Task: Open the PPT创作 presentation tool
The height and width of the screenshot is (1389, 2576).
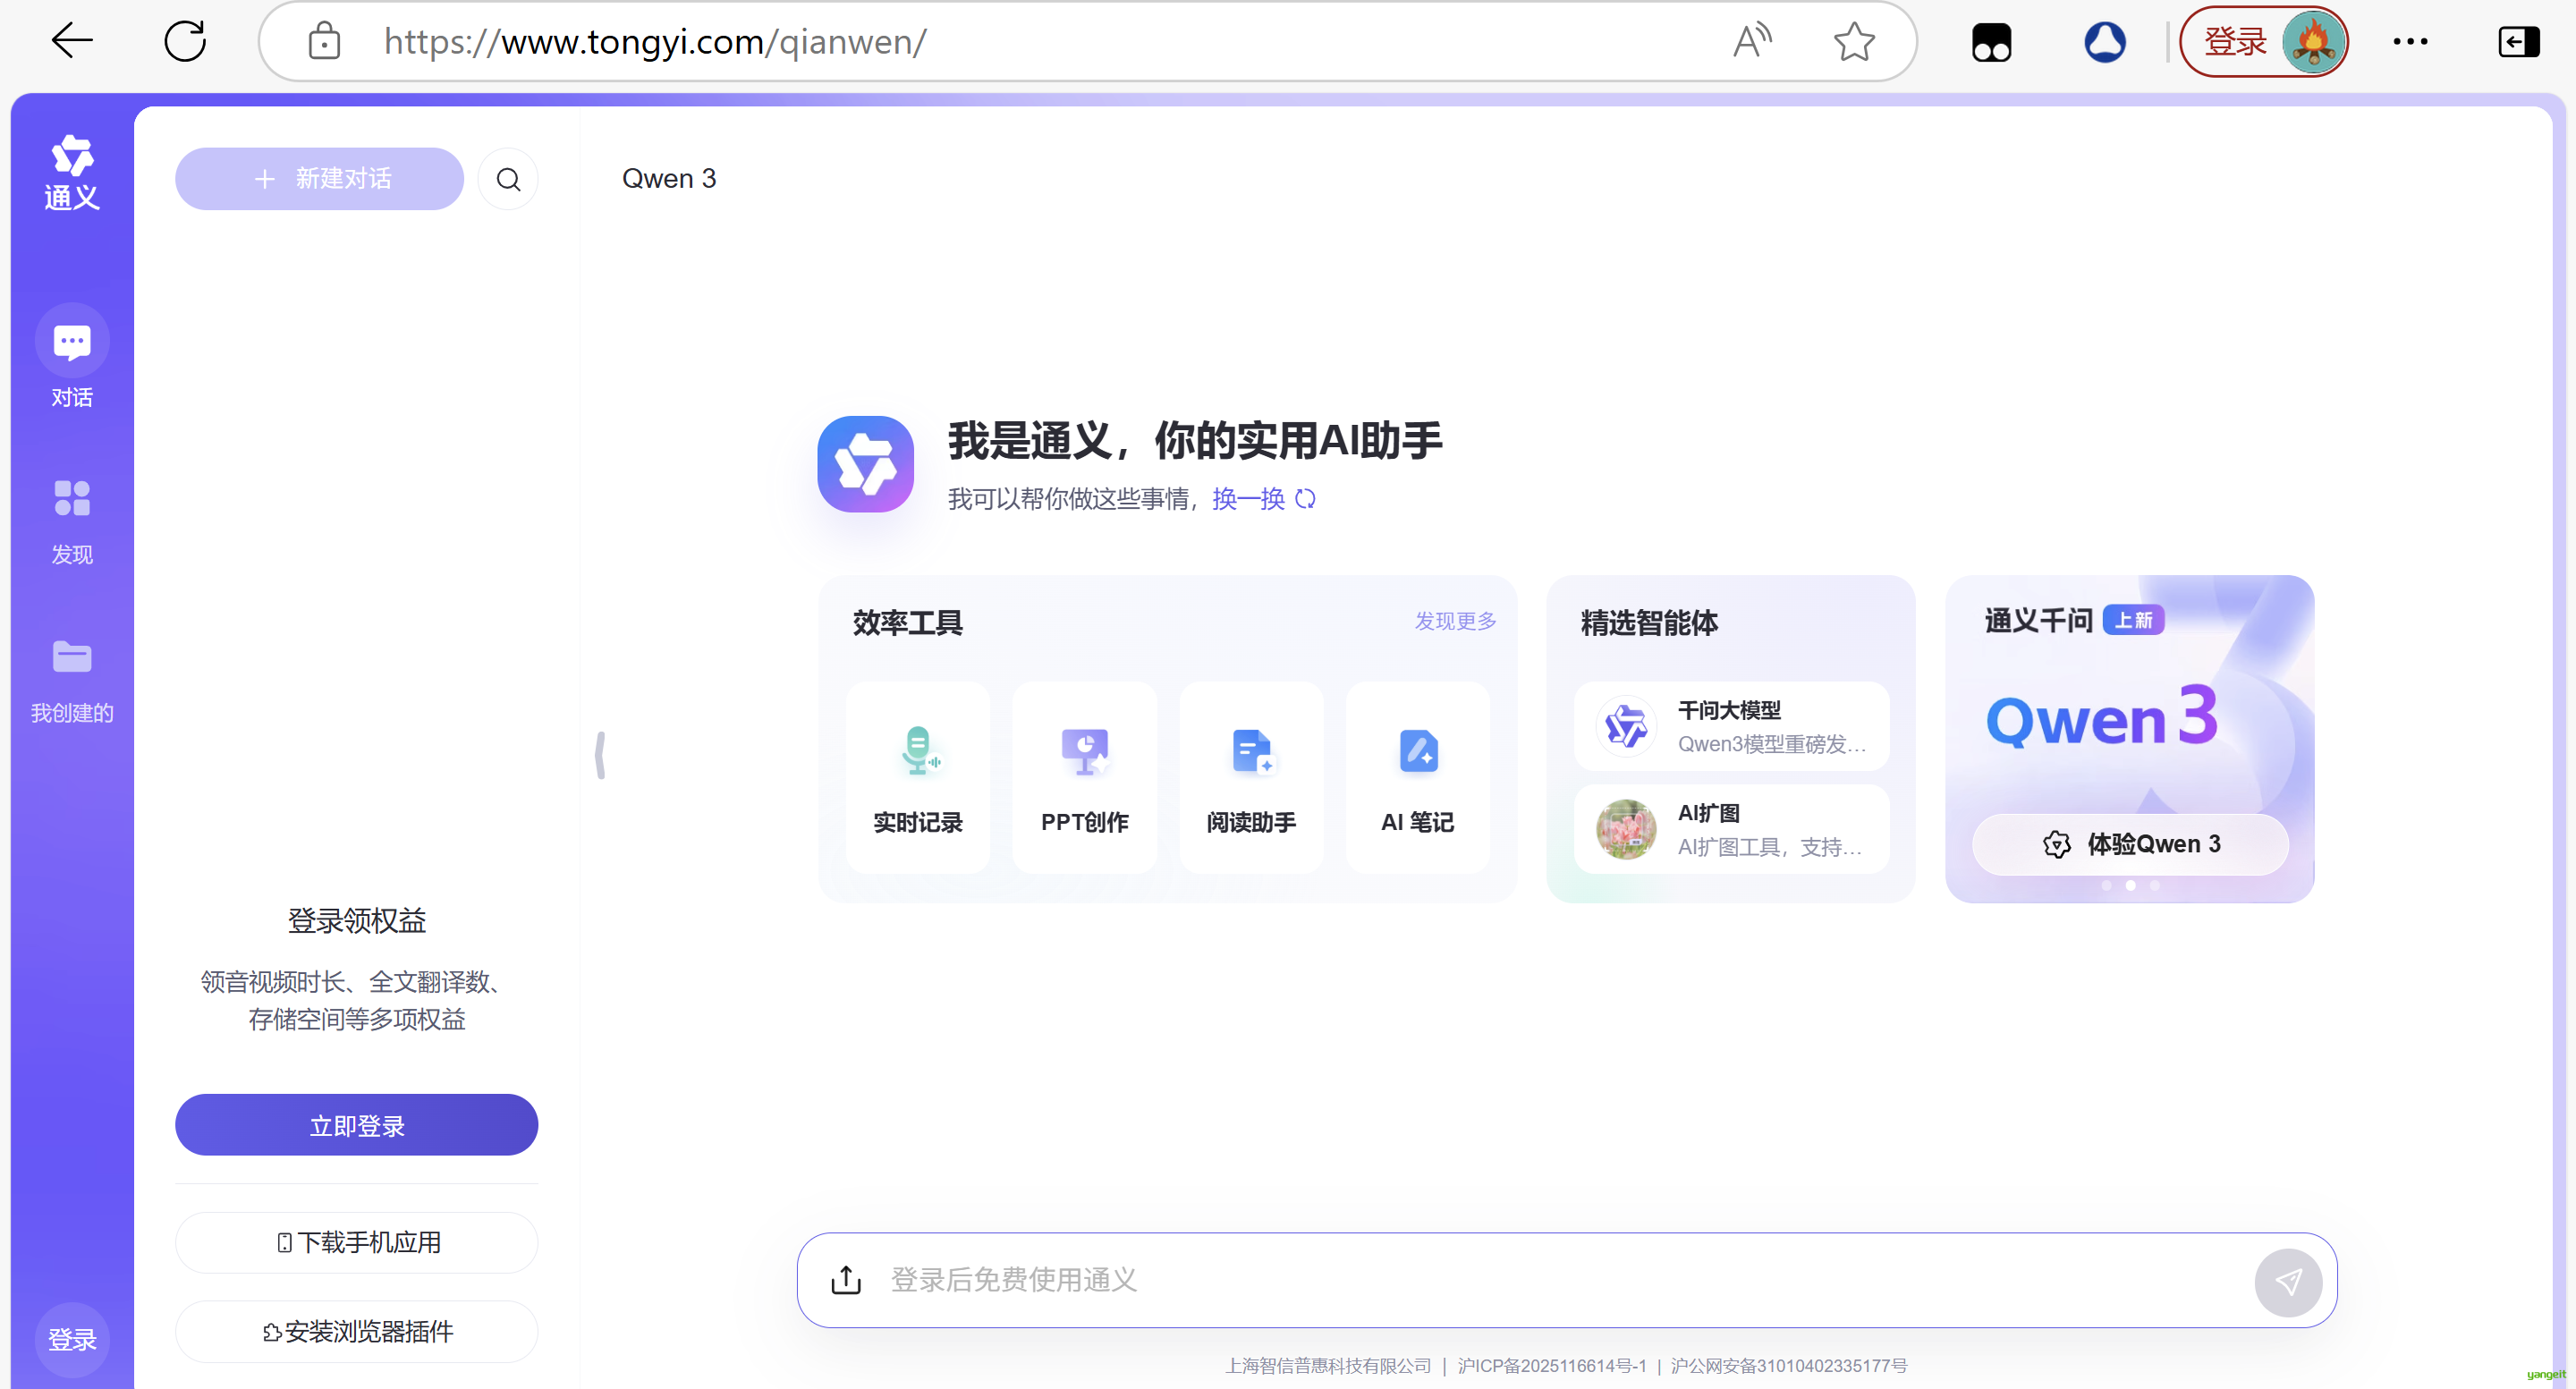Action: pos(1084,777)
